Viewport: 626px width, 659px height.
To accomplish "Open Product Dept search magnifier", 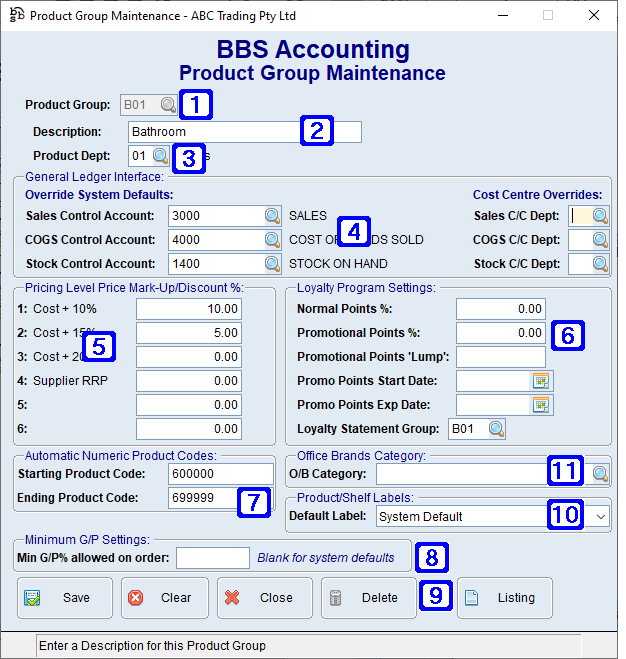I will [160, 156].
